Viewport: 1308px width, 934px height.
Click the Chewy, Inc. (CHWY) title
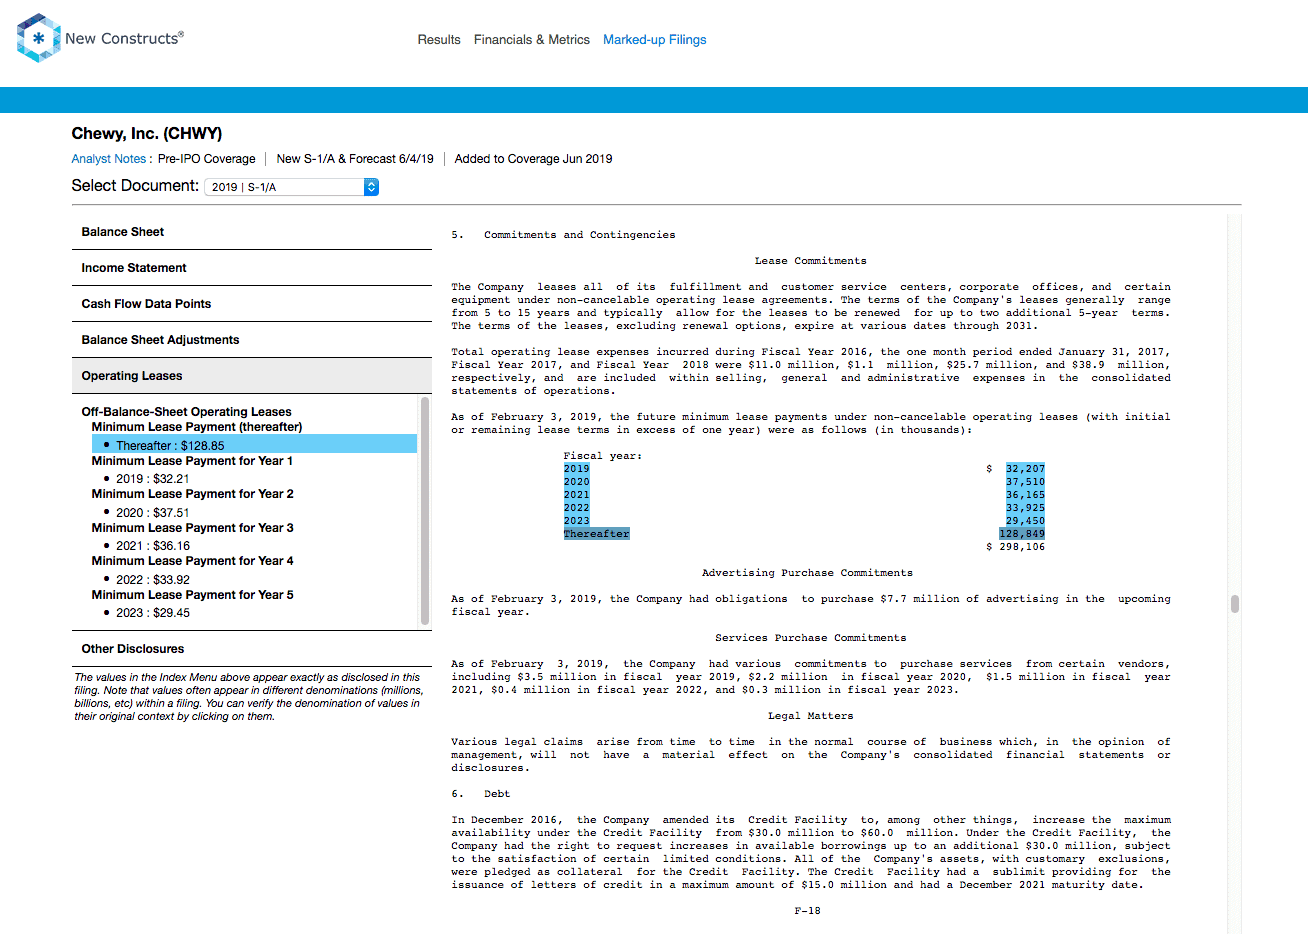pos(147,134)
